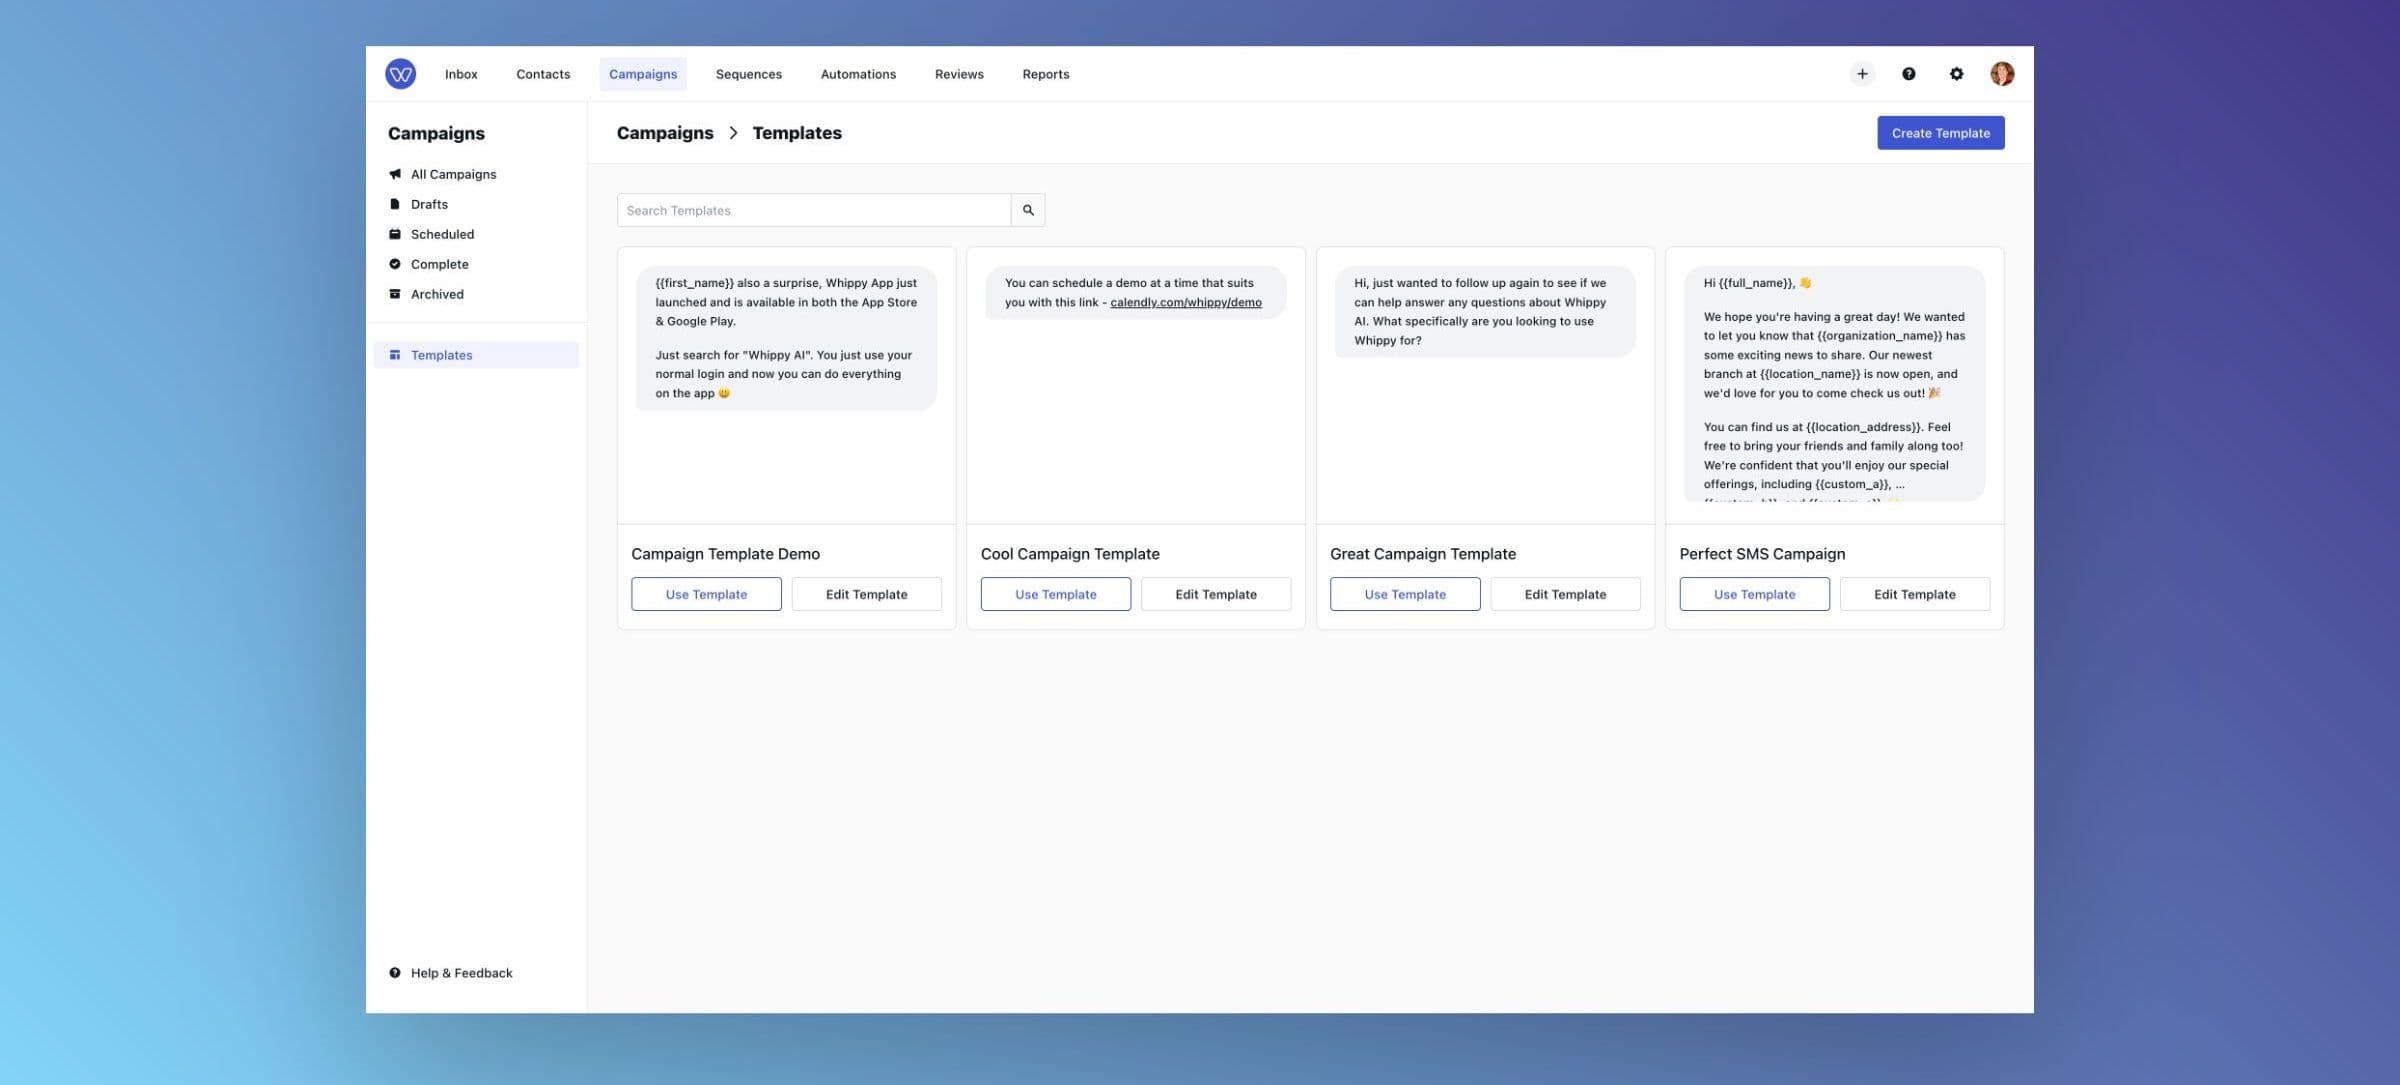This screenshot has width=2400, height=1085.
Task: Open the quick-create plus icon
Action: tap(1861, 73)
